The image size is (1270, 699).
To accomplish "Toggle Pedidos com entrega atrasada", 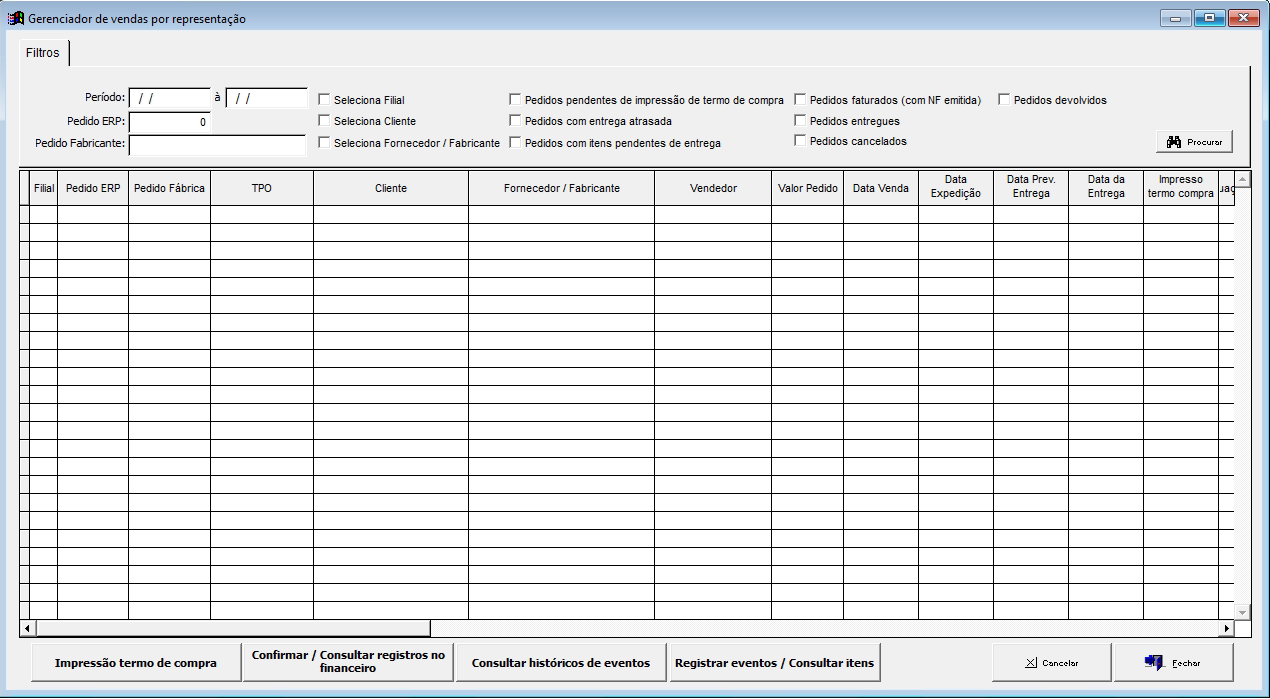I will tap(515, 121).
